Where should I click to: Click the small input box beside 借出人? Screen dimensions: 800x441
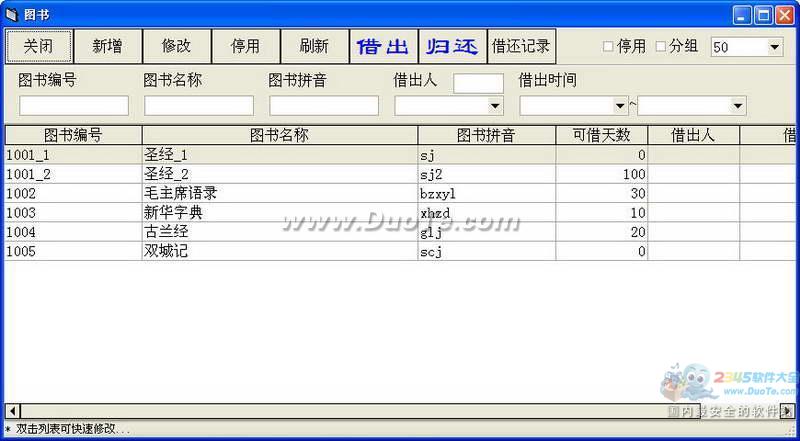click(478, 84)
